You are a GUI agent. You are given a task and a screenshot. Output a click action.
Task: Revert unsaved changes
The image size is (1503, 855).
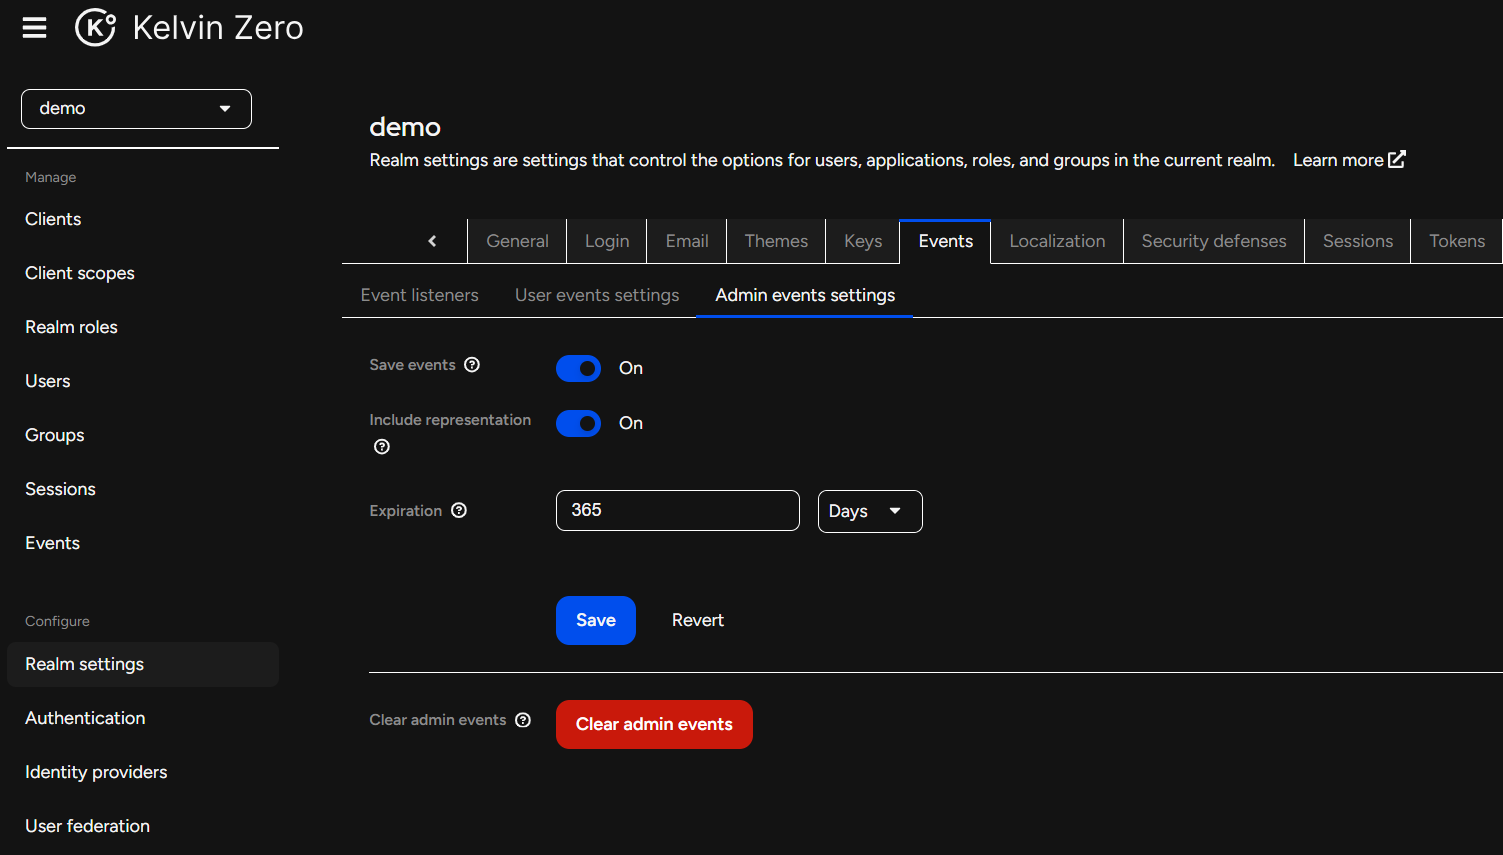[697, 620]
